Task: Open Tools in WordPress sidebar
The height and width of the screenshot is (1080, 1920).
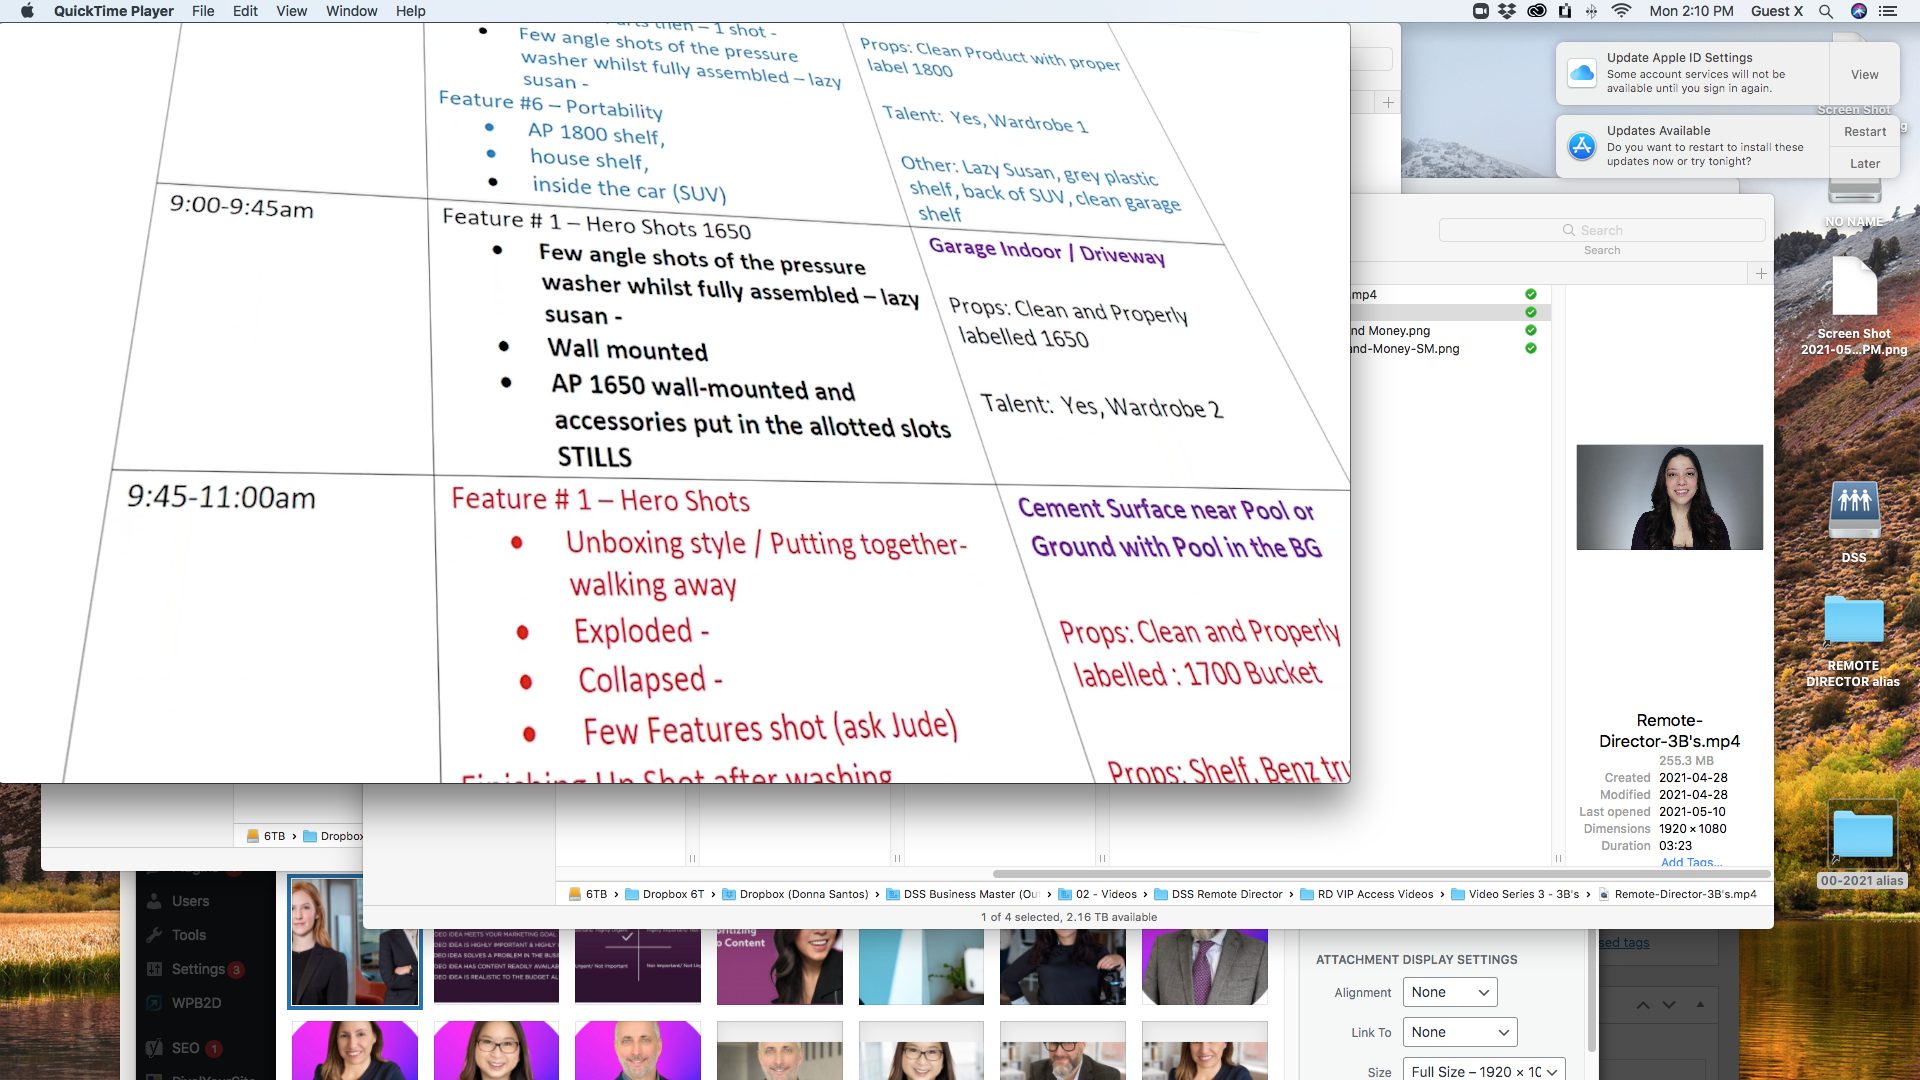Action: [188, 935]
